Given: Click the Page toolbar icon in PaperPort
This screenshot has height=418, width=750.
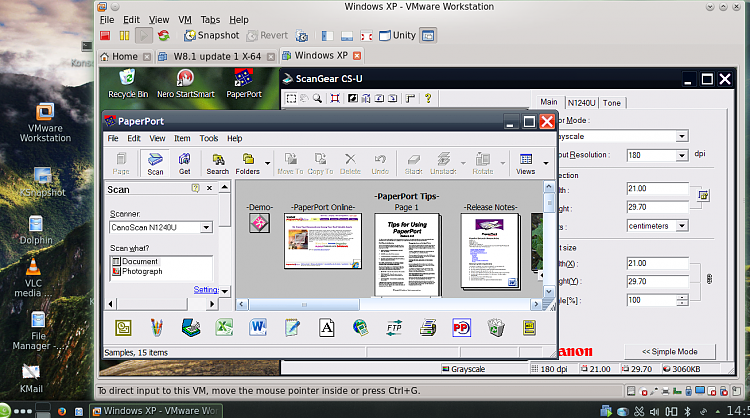Looking at the screenshot, I should (x=121, y=164).
